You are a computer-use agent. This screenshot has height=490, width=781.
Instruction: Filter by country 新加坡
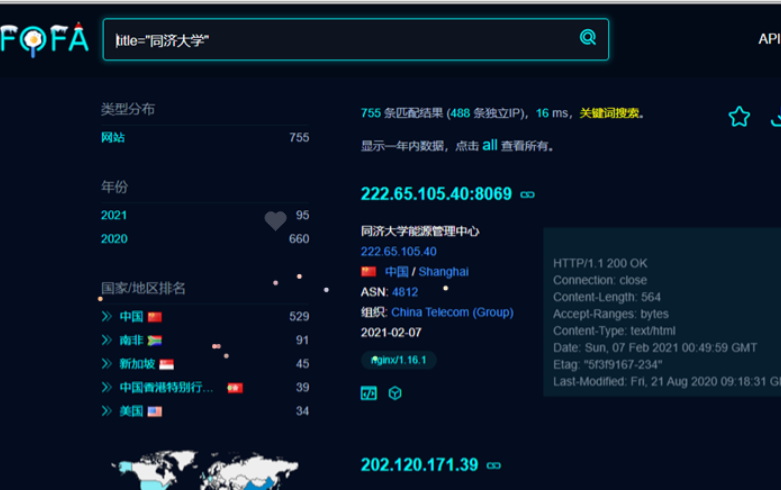tap(137, 364)
